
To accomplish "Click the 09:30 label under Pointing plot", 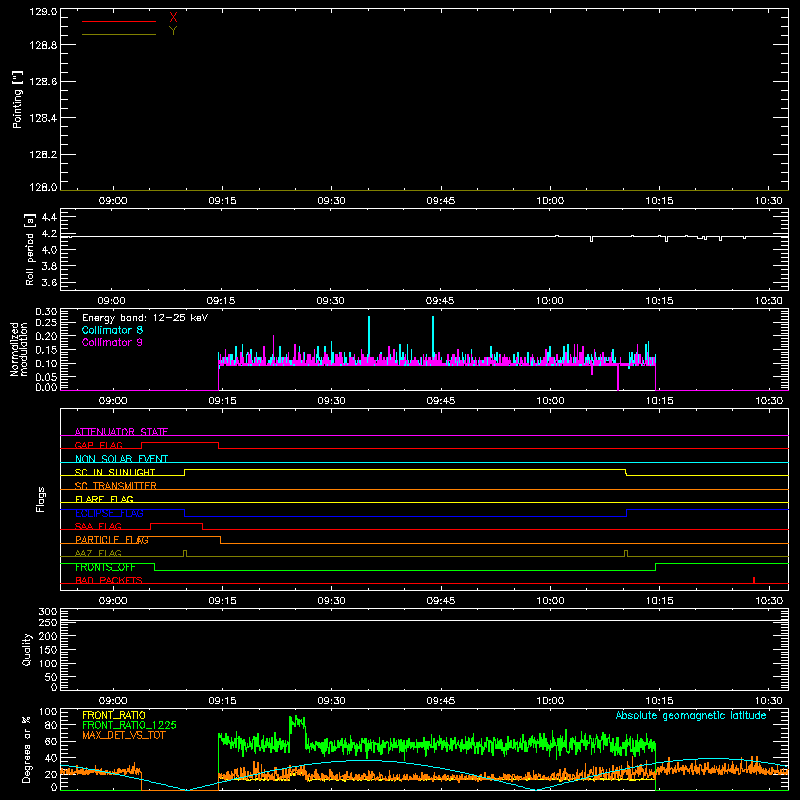I will click(332, 201).
